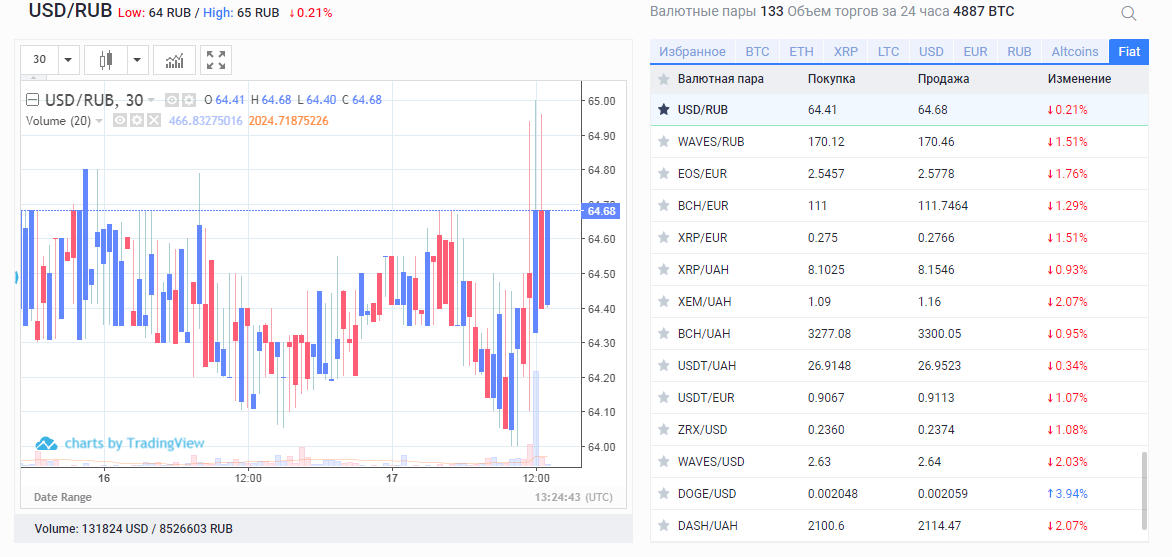1172x557 pixels.
Task: Toggle visibility eye of USD/RUB series
Action: coord(171,99)
